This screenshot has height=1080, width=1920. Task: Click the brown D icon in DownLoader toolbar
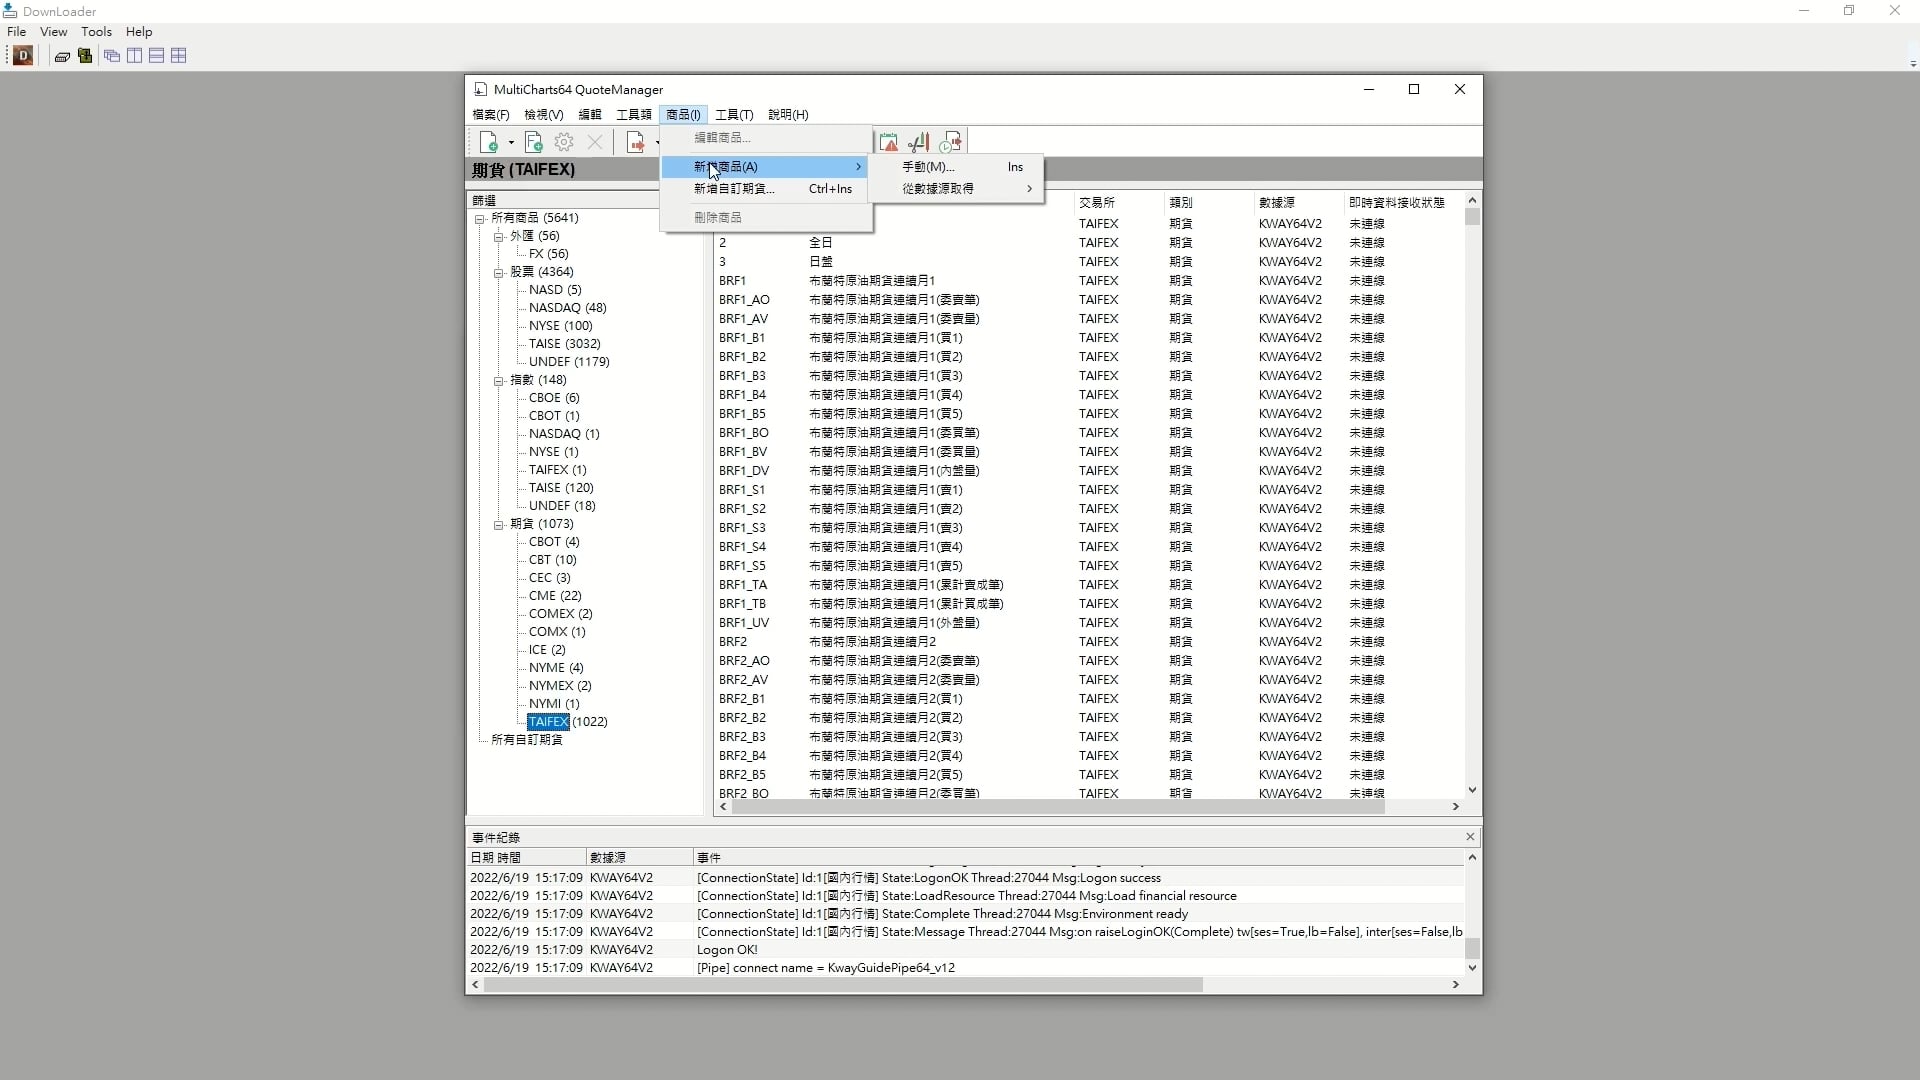(23, 56)
